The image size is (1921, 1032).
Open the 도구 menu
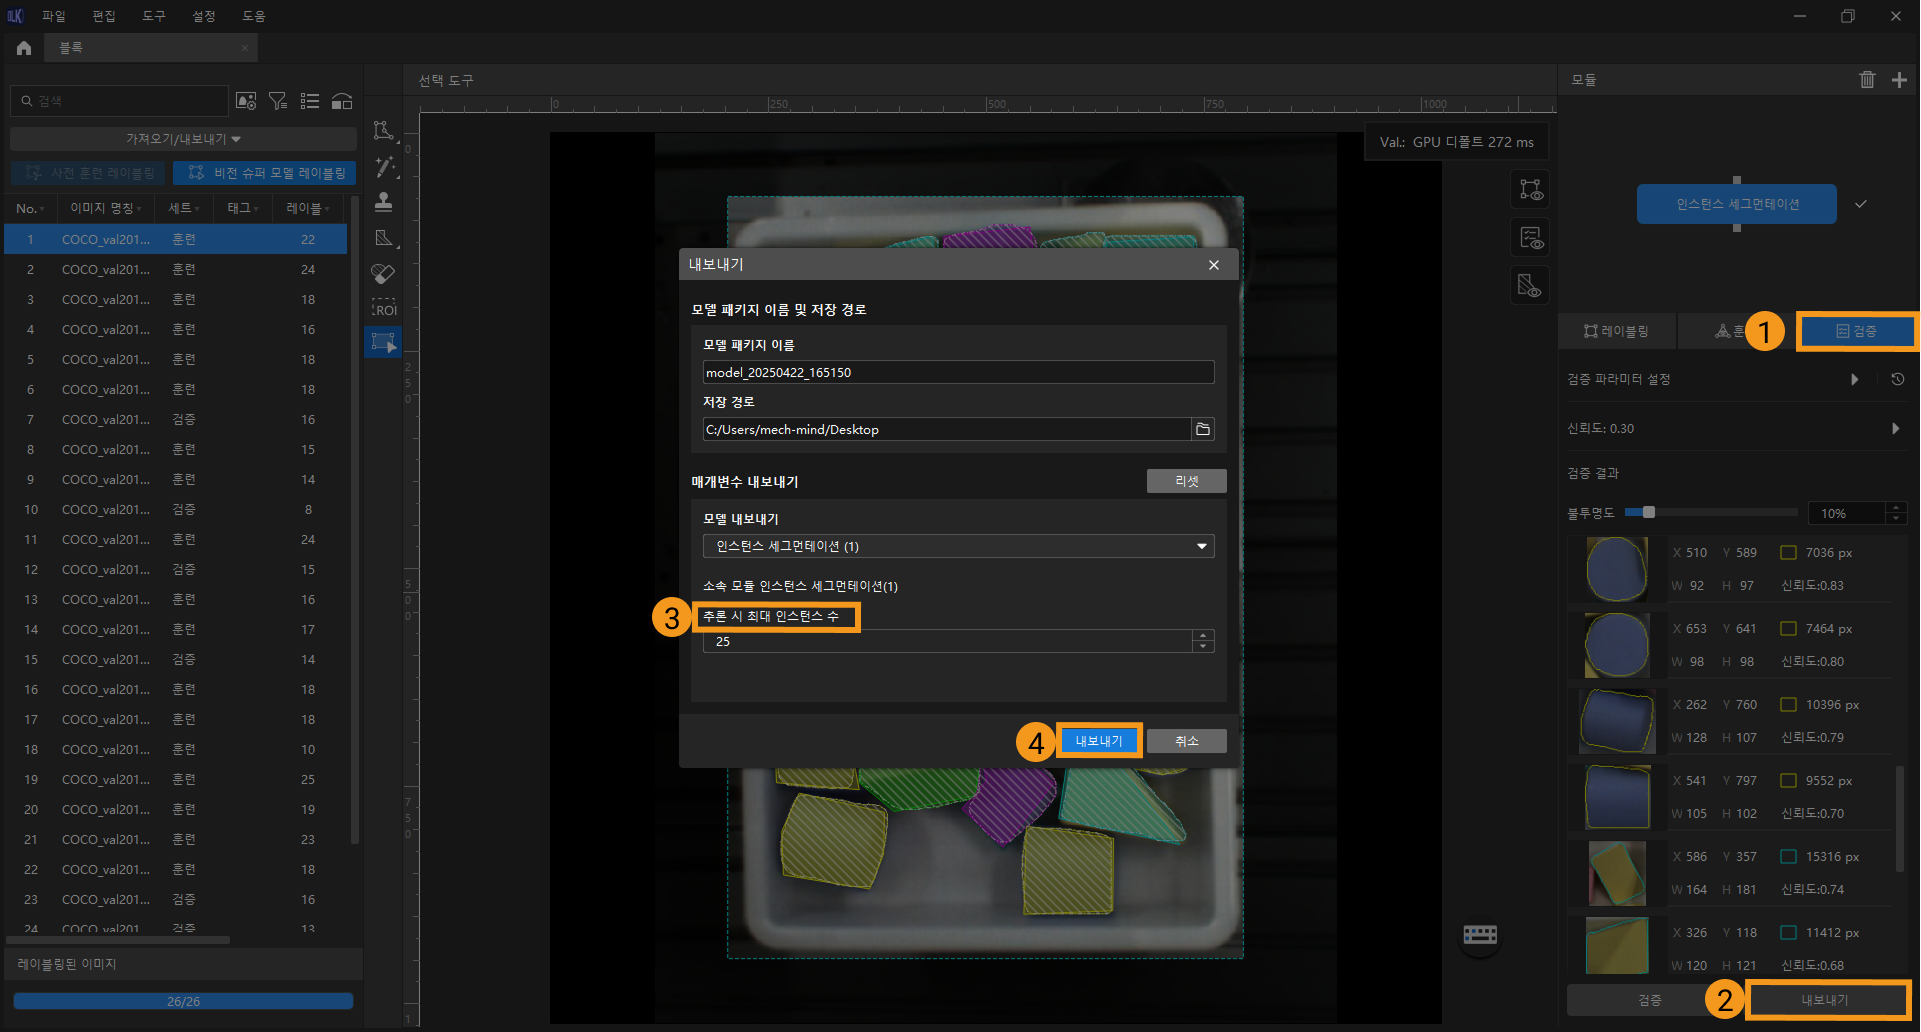(153, 16)
